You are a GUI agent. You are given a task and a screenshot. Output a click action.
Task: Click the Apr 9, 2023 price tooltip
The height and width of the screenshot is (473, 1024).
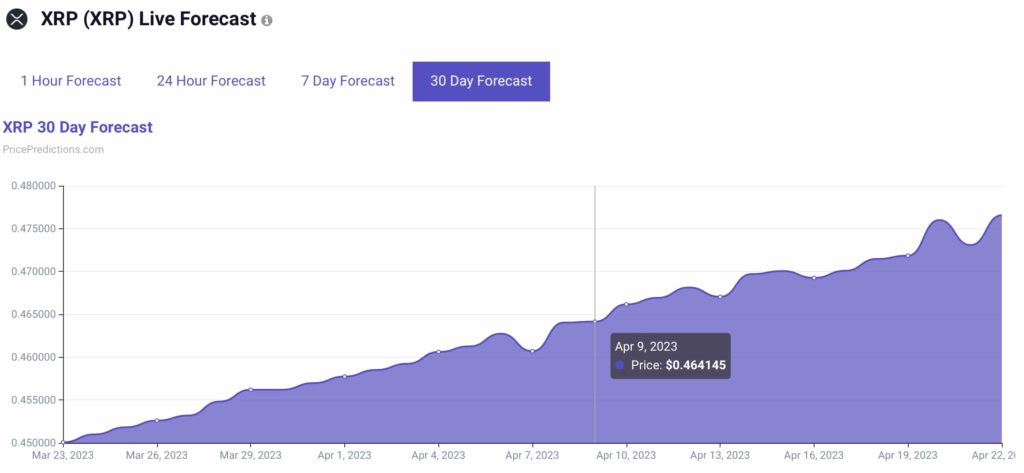point(671,356)
